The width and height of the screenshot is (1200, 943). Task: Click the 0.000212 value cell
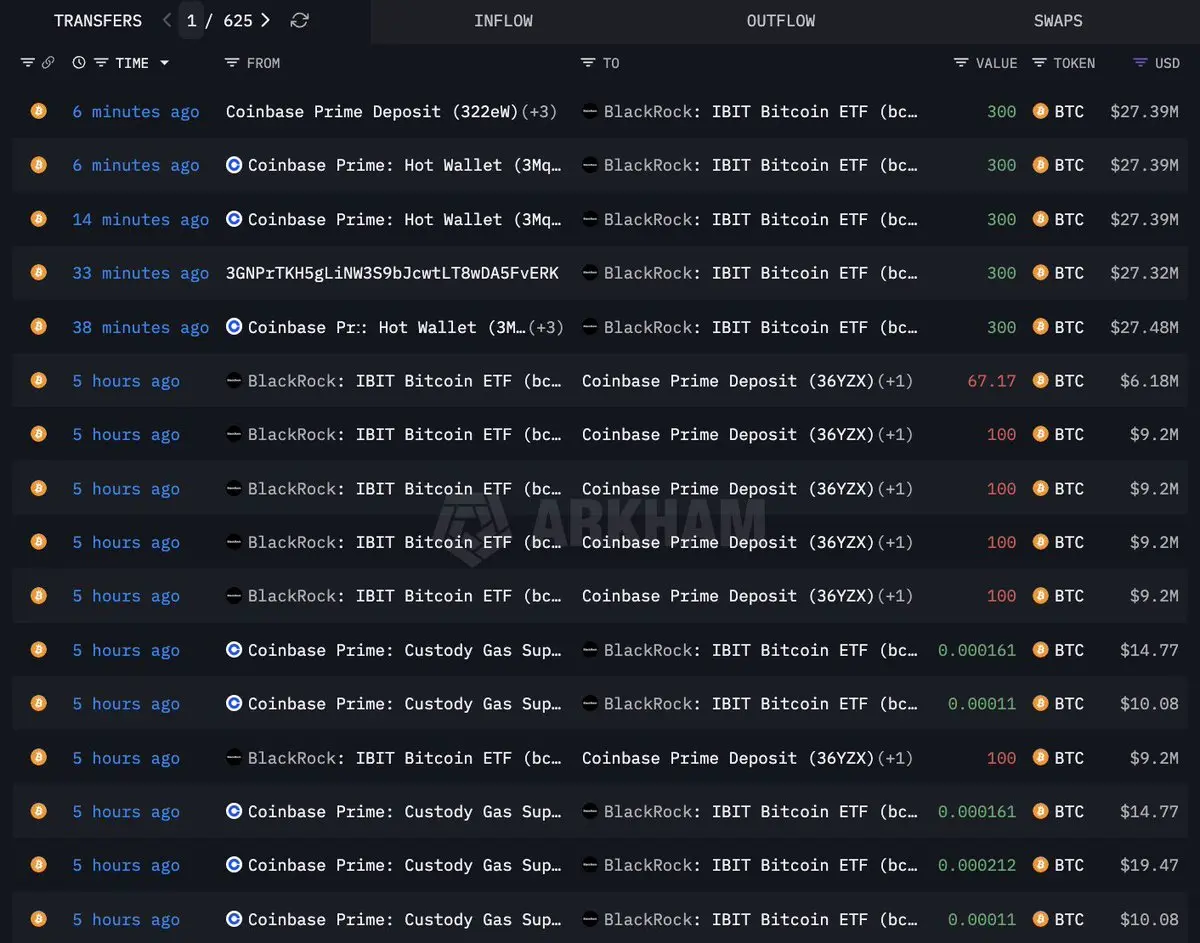pyautogui.click(x=977, y=865)
